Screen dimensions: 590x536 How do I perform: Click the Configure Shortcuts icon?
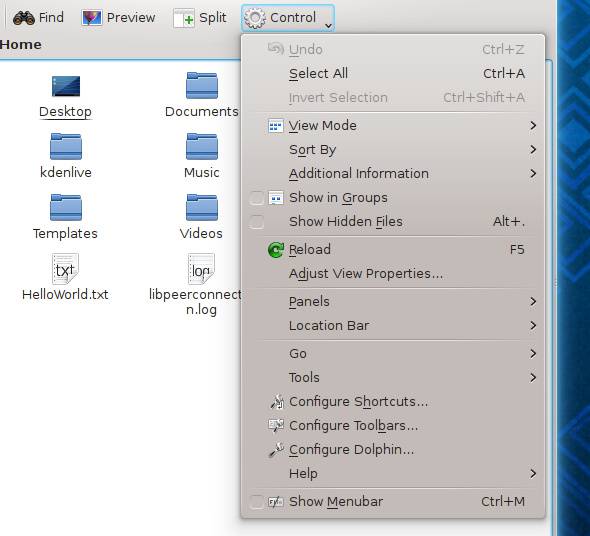click(x=277, y=402)
